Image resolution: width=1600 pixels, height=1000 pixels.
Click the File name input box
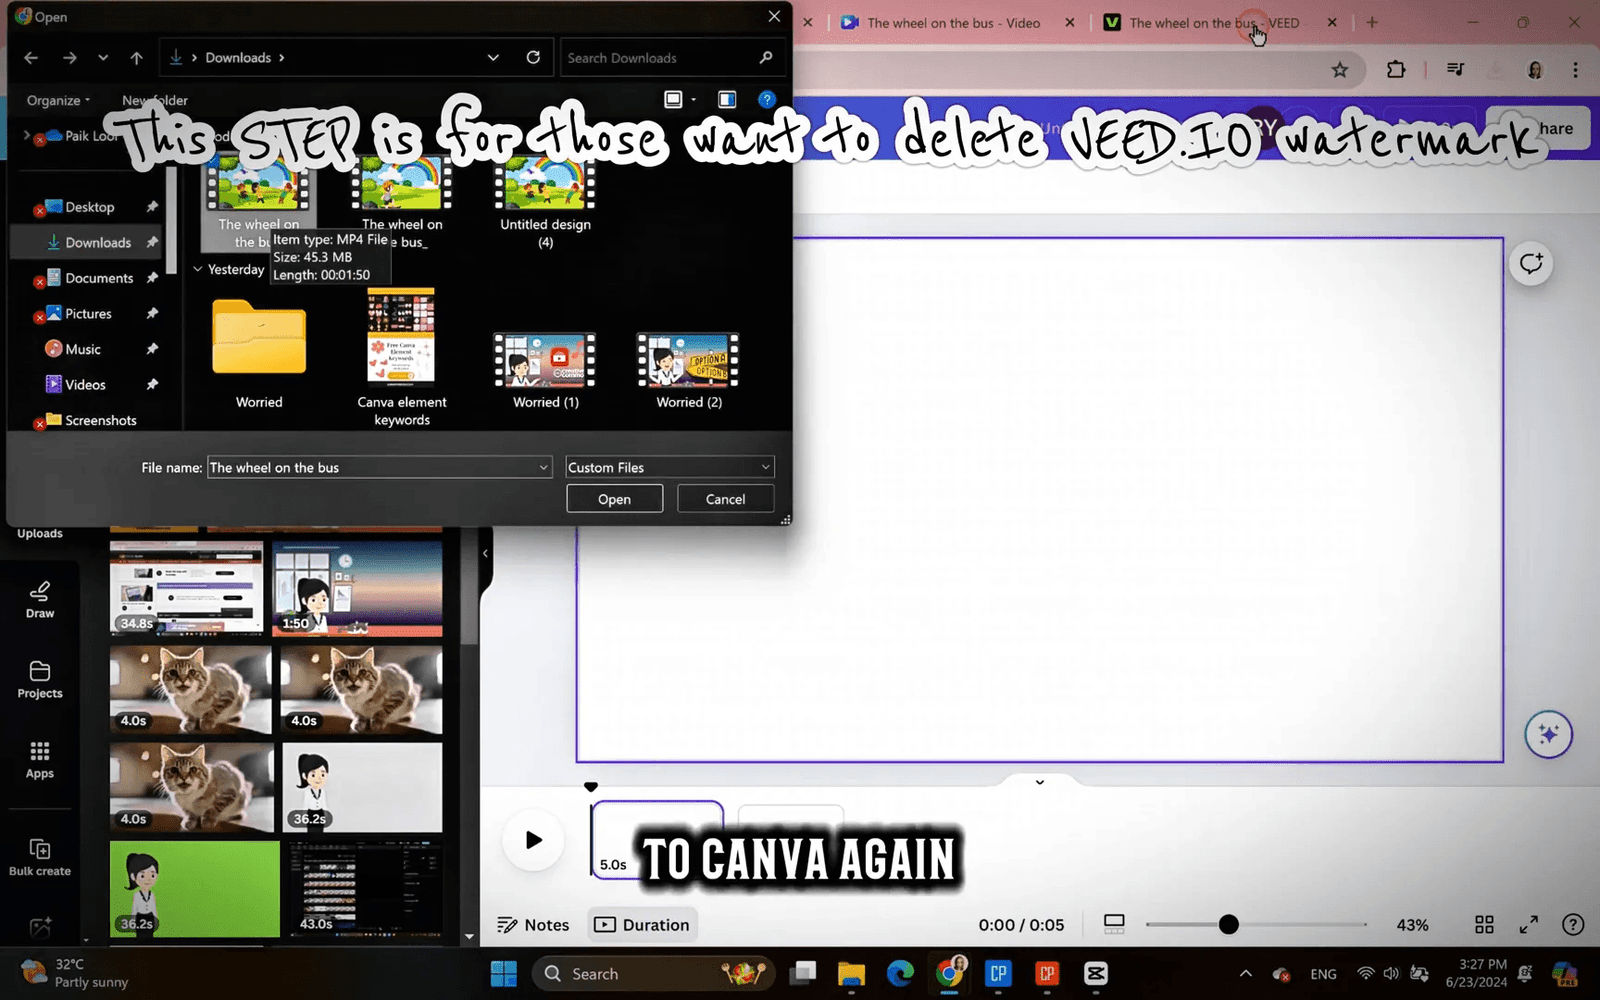pyautogui.click(x=371, y=467)
